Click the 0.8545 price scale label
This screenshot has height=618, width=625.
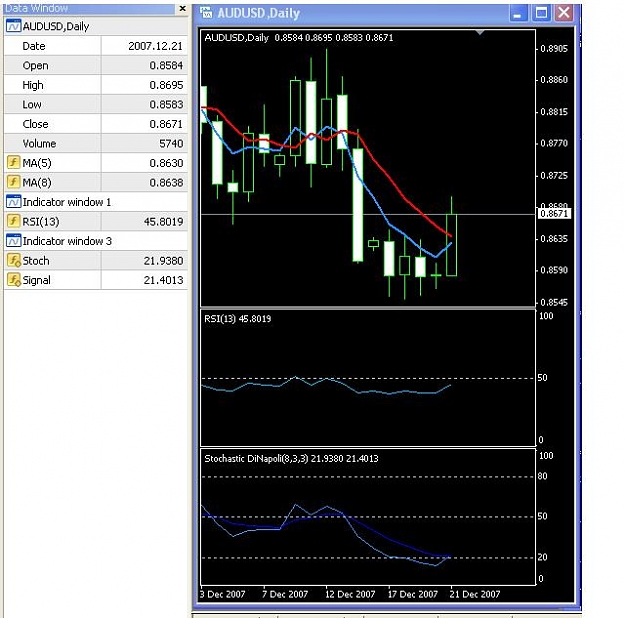[554, 302]
